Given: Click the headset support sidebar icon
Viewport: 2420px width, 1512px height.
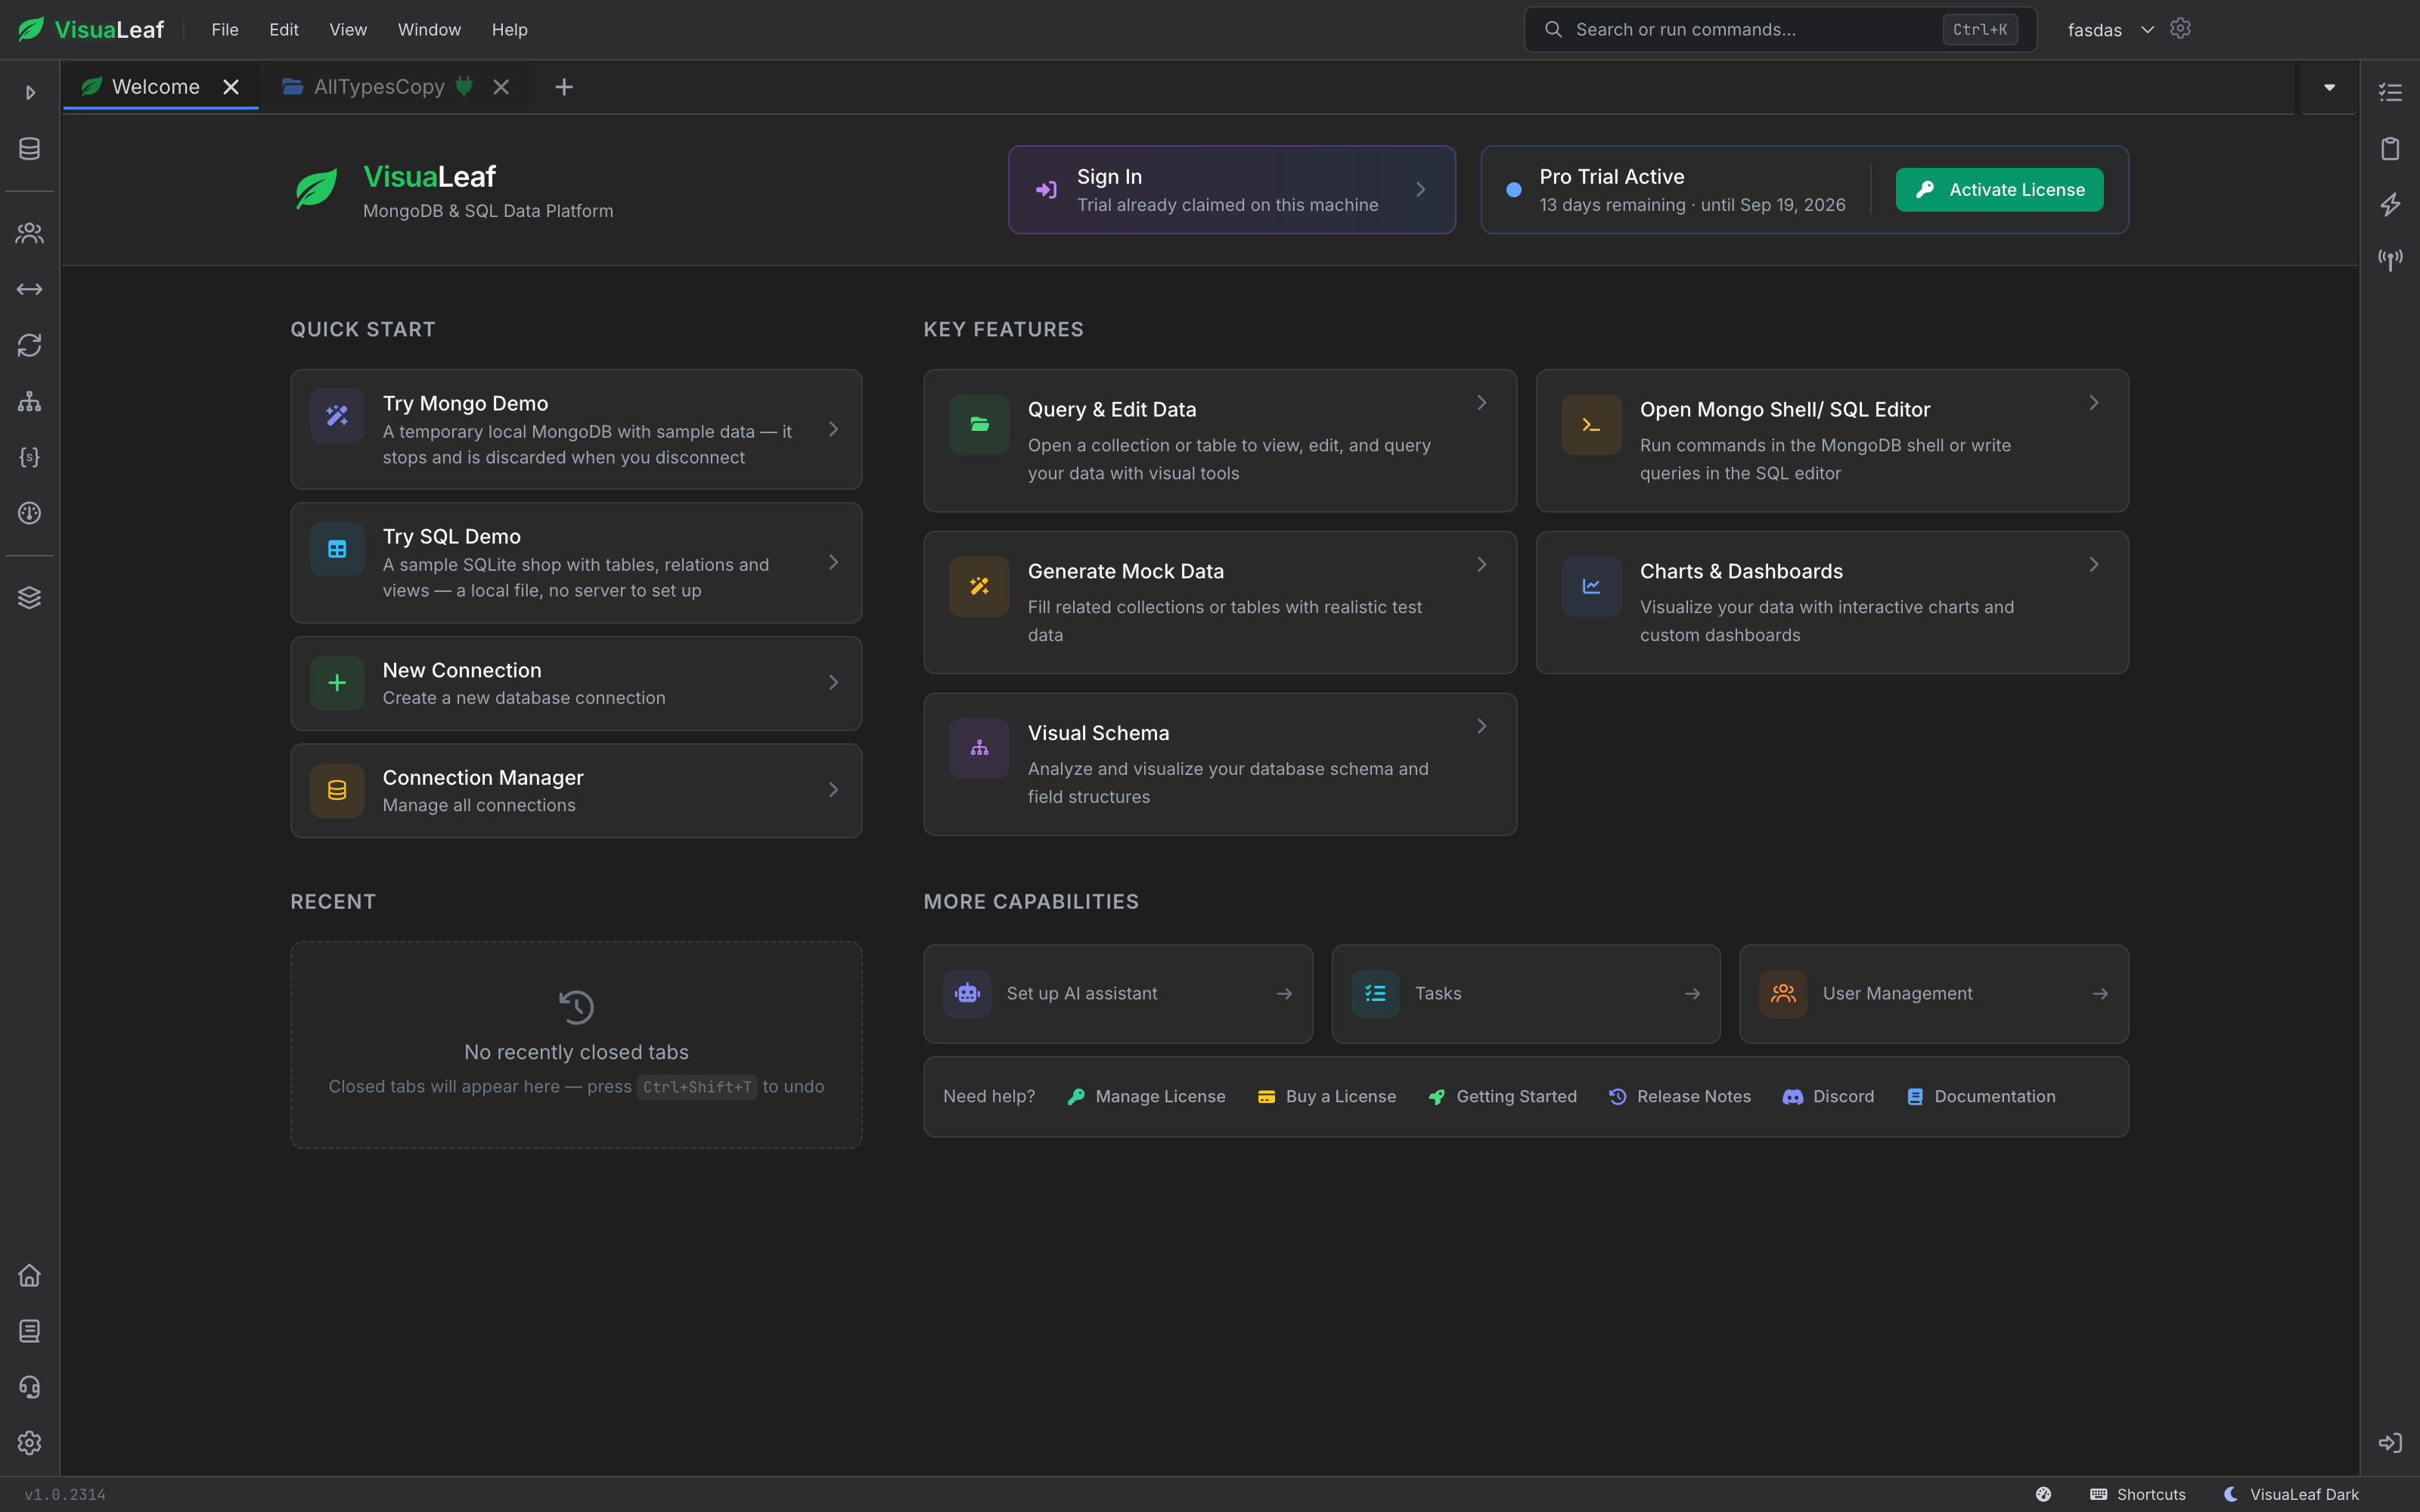Looking at the screenshot, I should click(30, 1387).
